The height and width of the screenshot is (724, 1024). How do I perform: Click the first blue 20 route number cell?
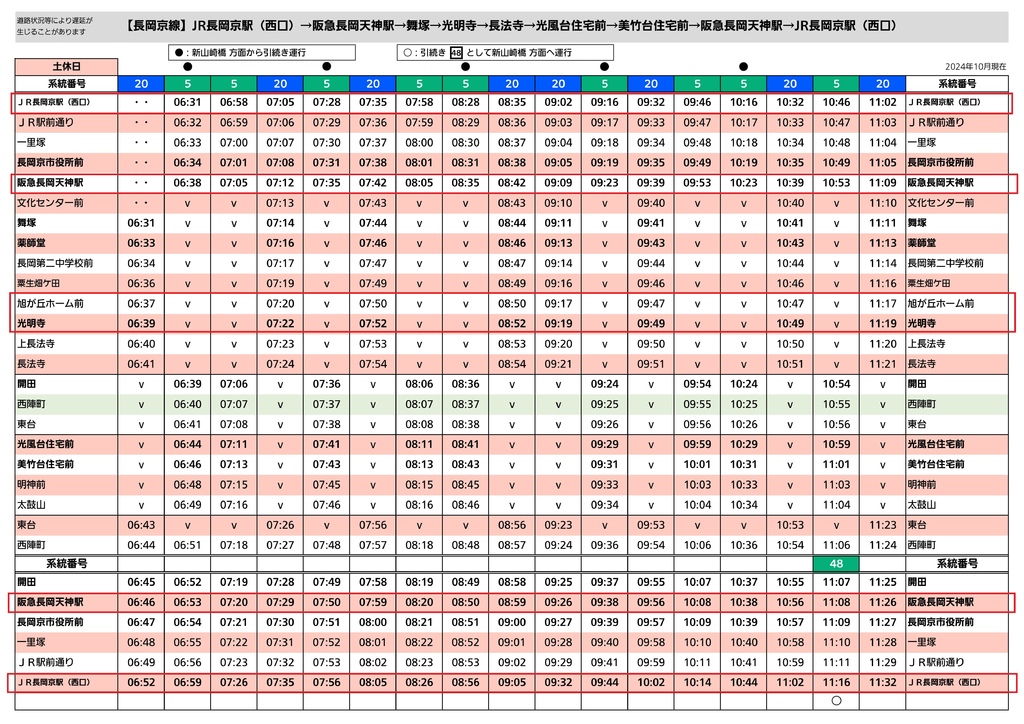click(141, 84)
